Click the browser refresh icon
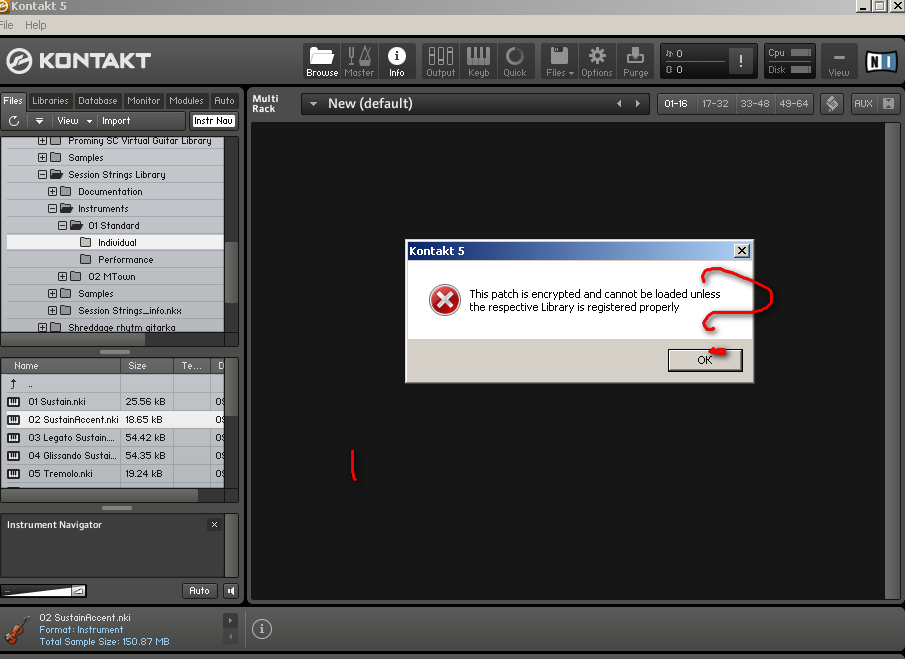 coord(14,121)
